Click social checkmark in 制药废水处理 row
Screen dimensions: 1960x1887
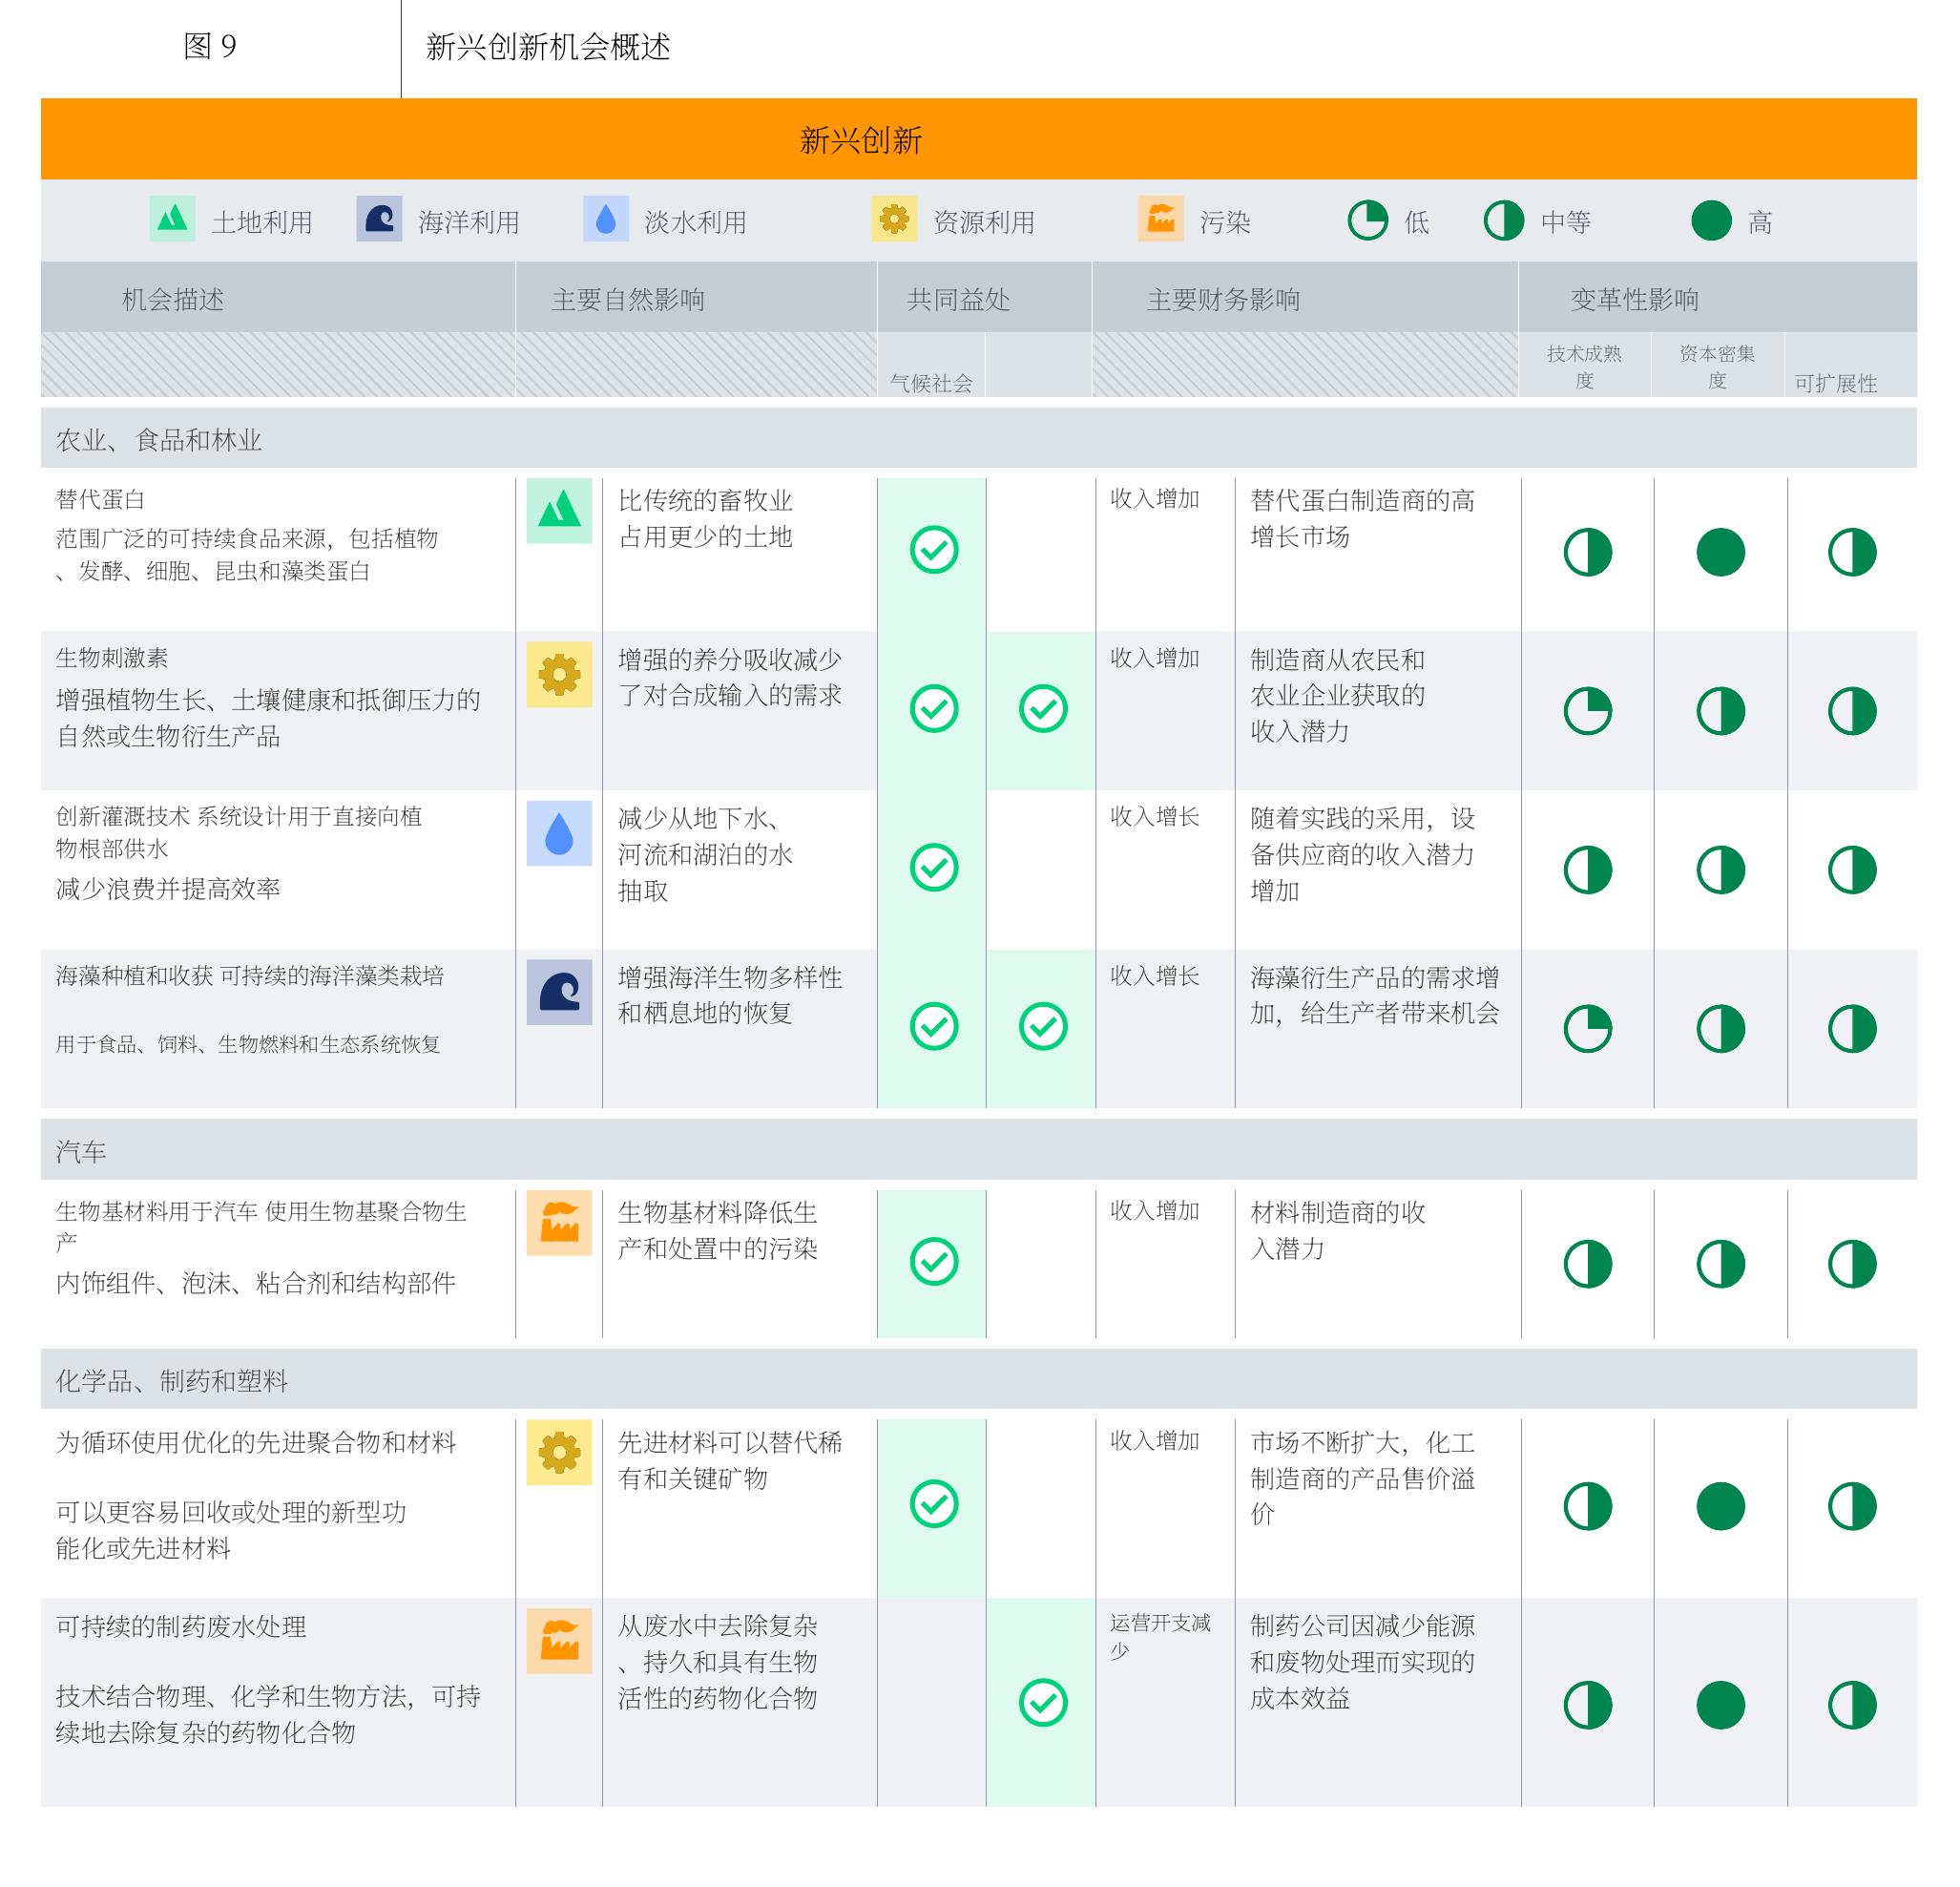[x=1043, y=1702]
